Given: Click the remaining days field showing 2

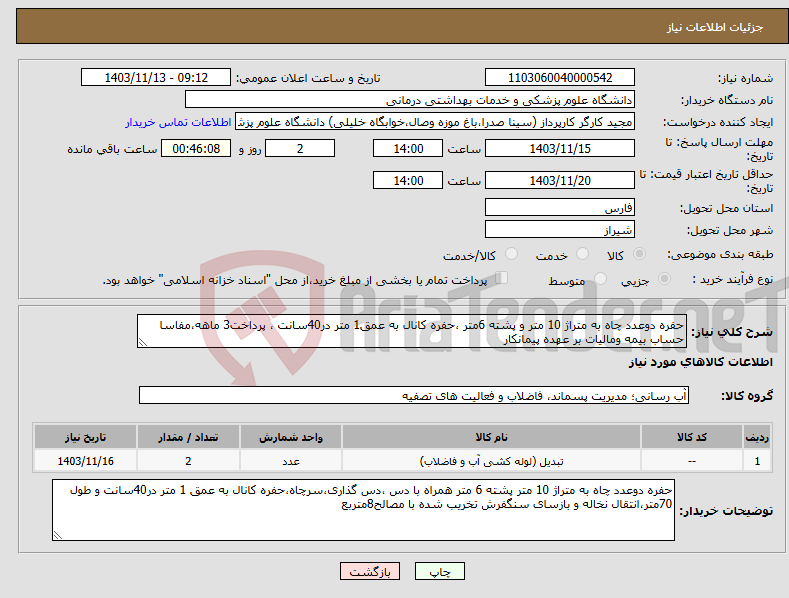Looking at the screenshot, I should (300, 148).
